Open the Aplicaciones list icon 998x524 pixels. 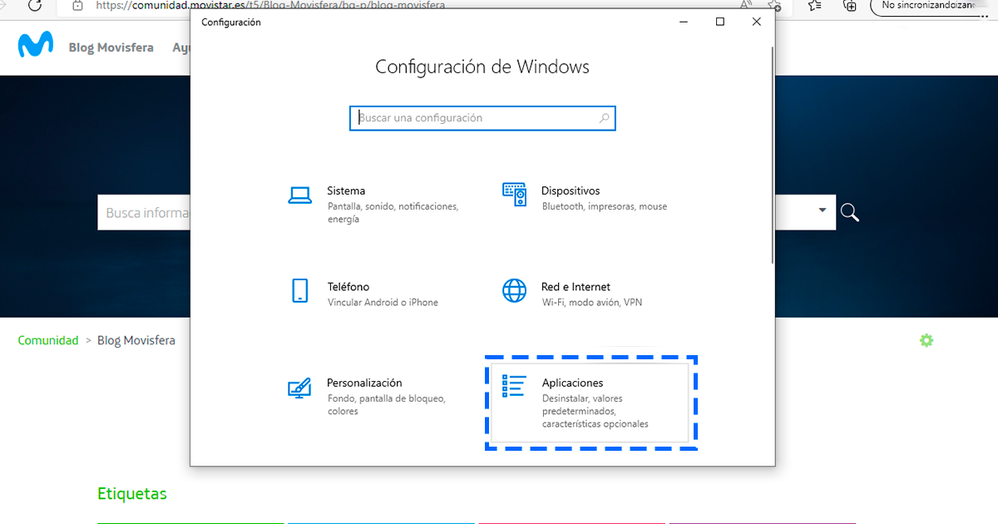pos(514,386)
